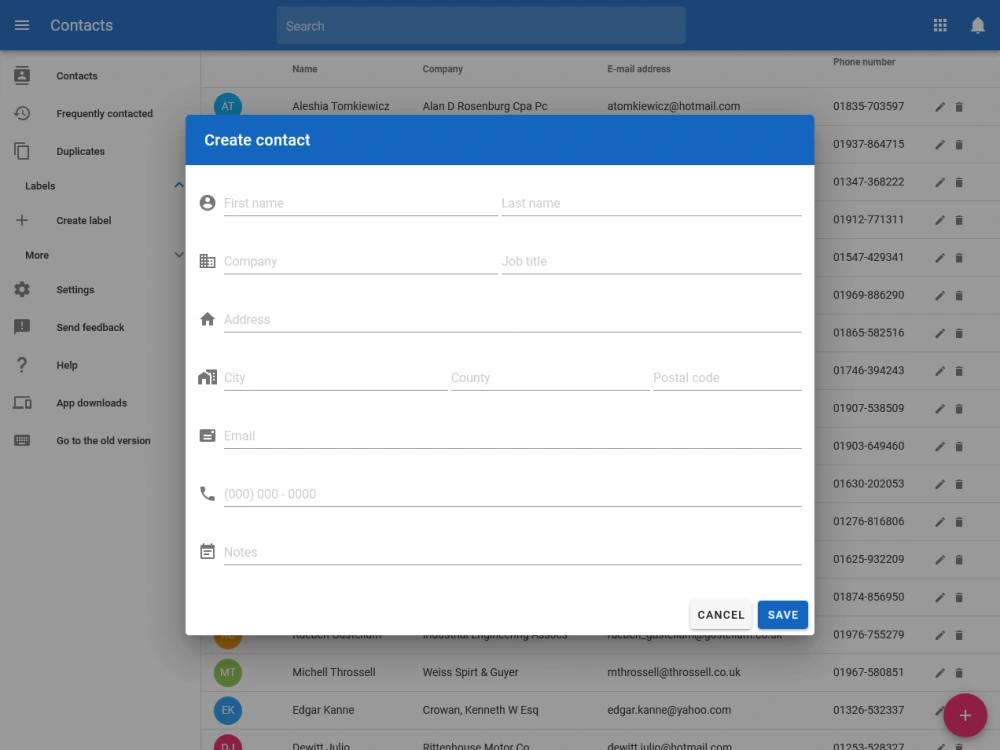Expand the More section chevron
The height and width of the screenshot is (750, 1000).
point(179,255)
